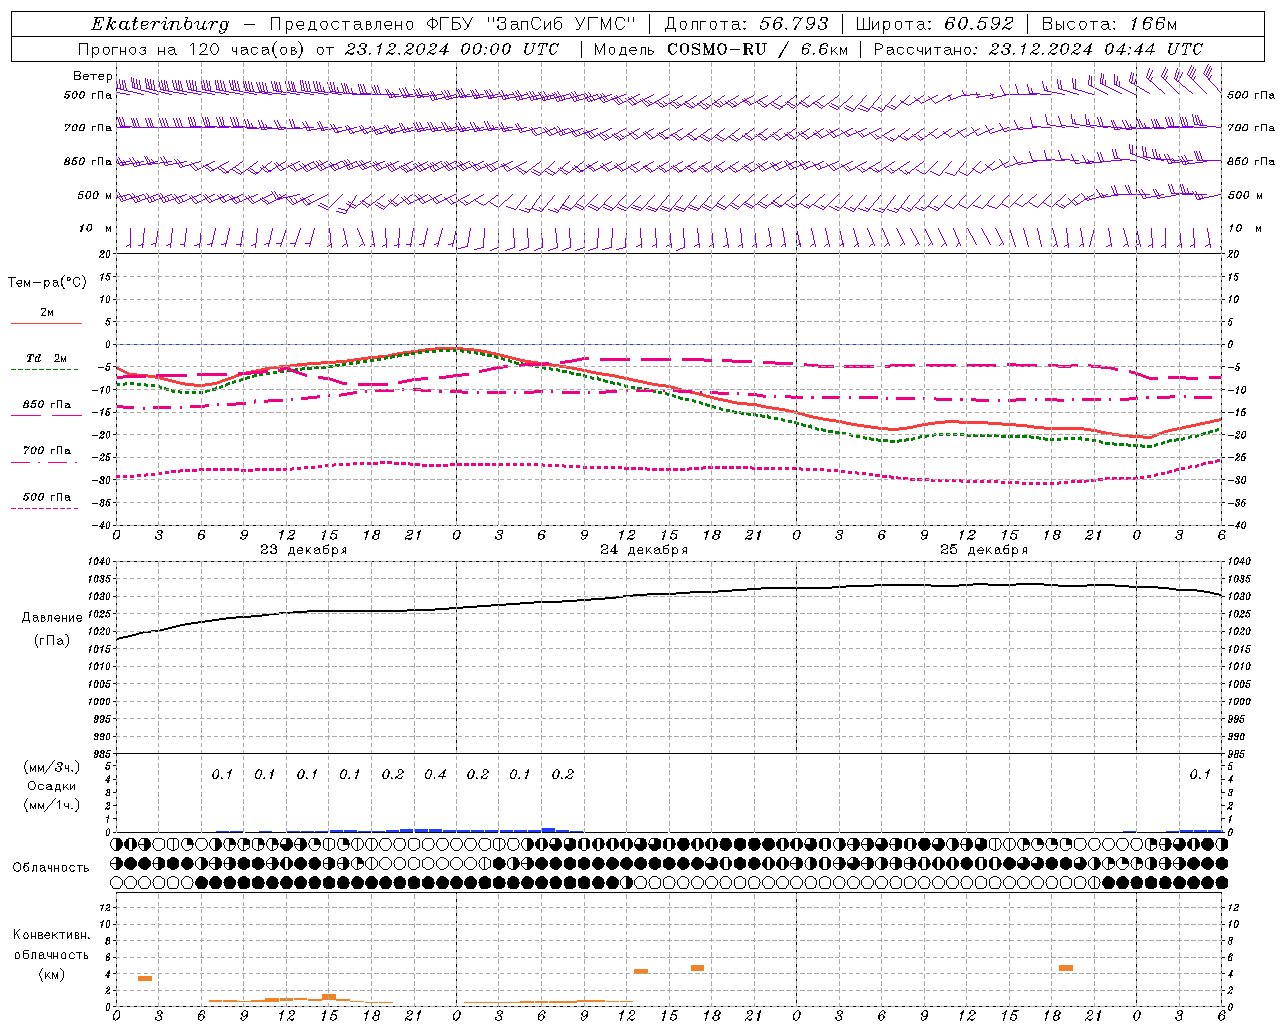This screenshot has width=1280, height=1024.
Task: Click the dashed line sample under Td 2м
Action: coord(44,370)
